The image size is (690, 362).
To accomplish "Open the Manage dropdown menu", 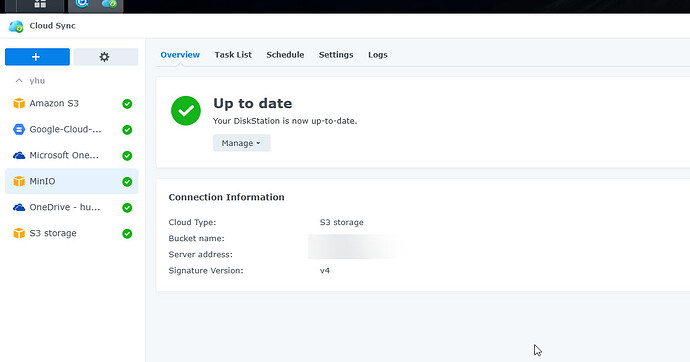I will pos(242,143).
